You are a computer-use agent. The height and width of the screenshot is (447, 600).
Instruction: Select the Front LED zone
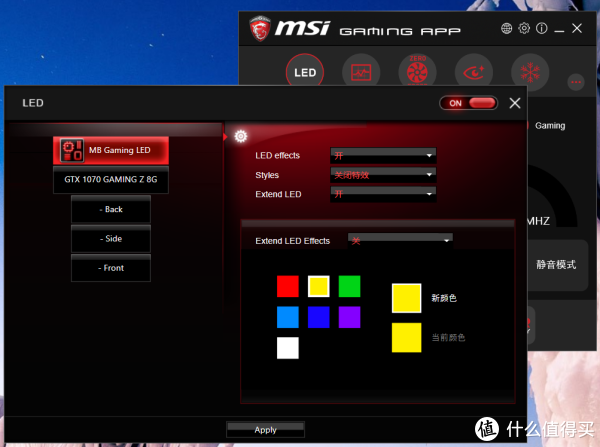point(111,268)
